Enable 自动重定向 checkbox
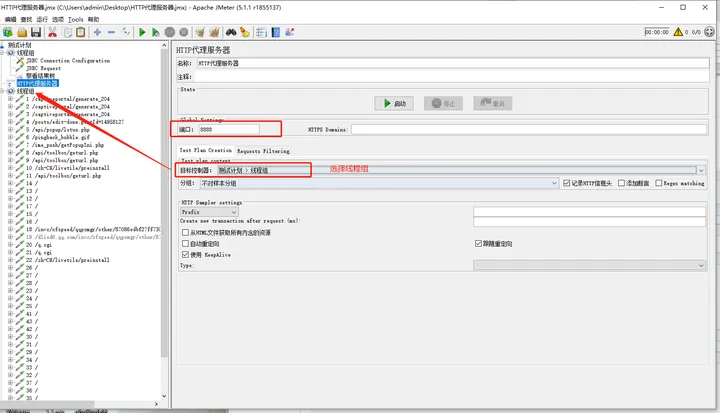The height and width of the screenshot is (413, 720). (186, 243)
